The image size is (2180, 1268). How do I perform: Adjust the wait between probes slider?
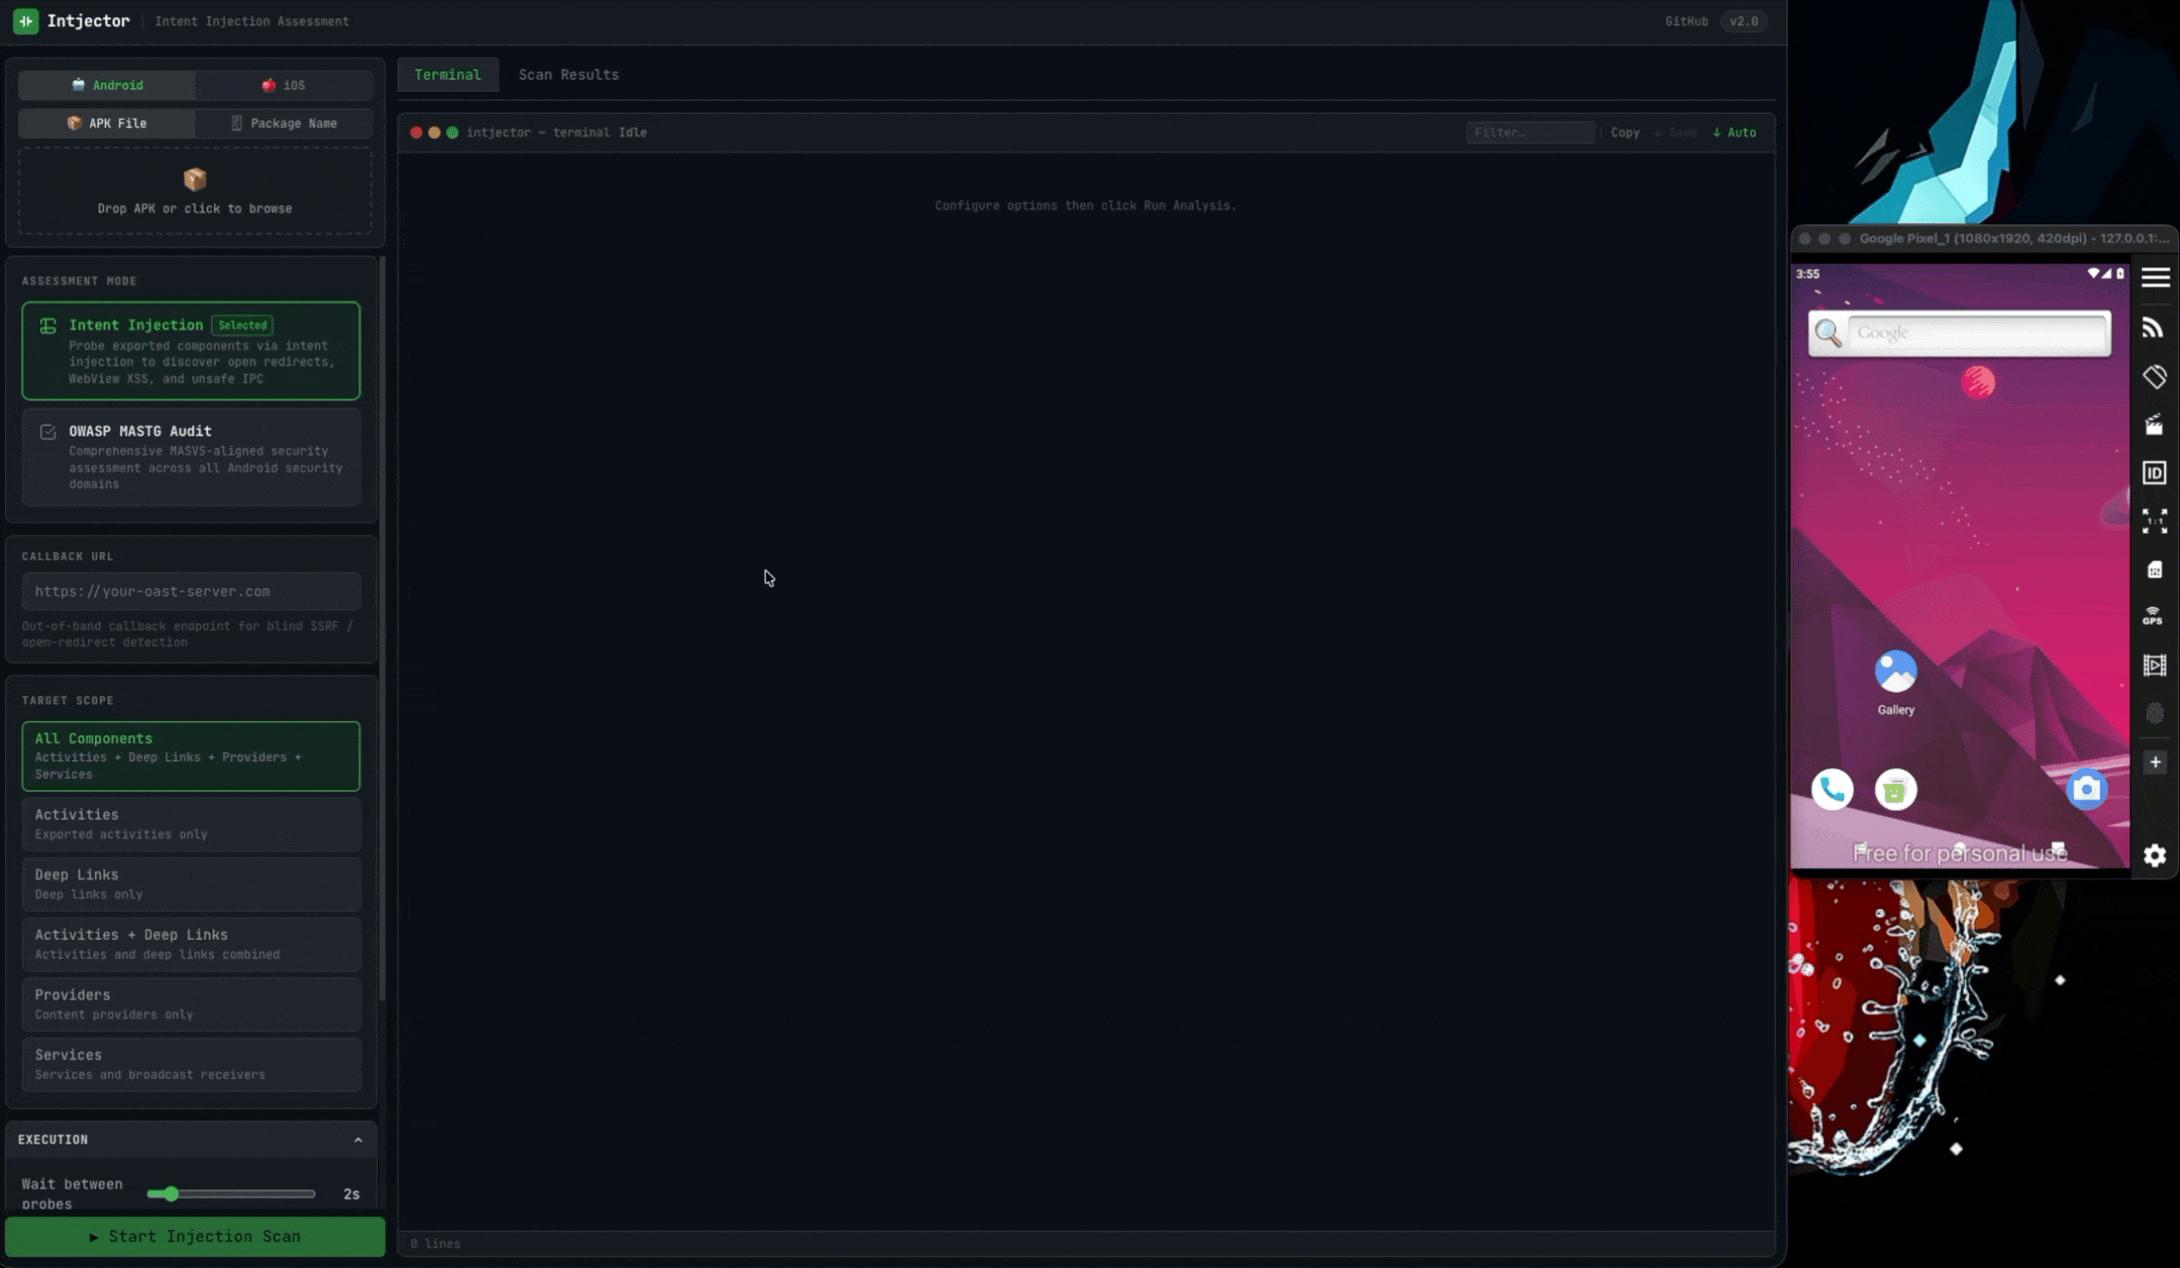pos(170,1193)
